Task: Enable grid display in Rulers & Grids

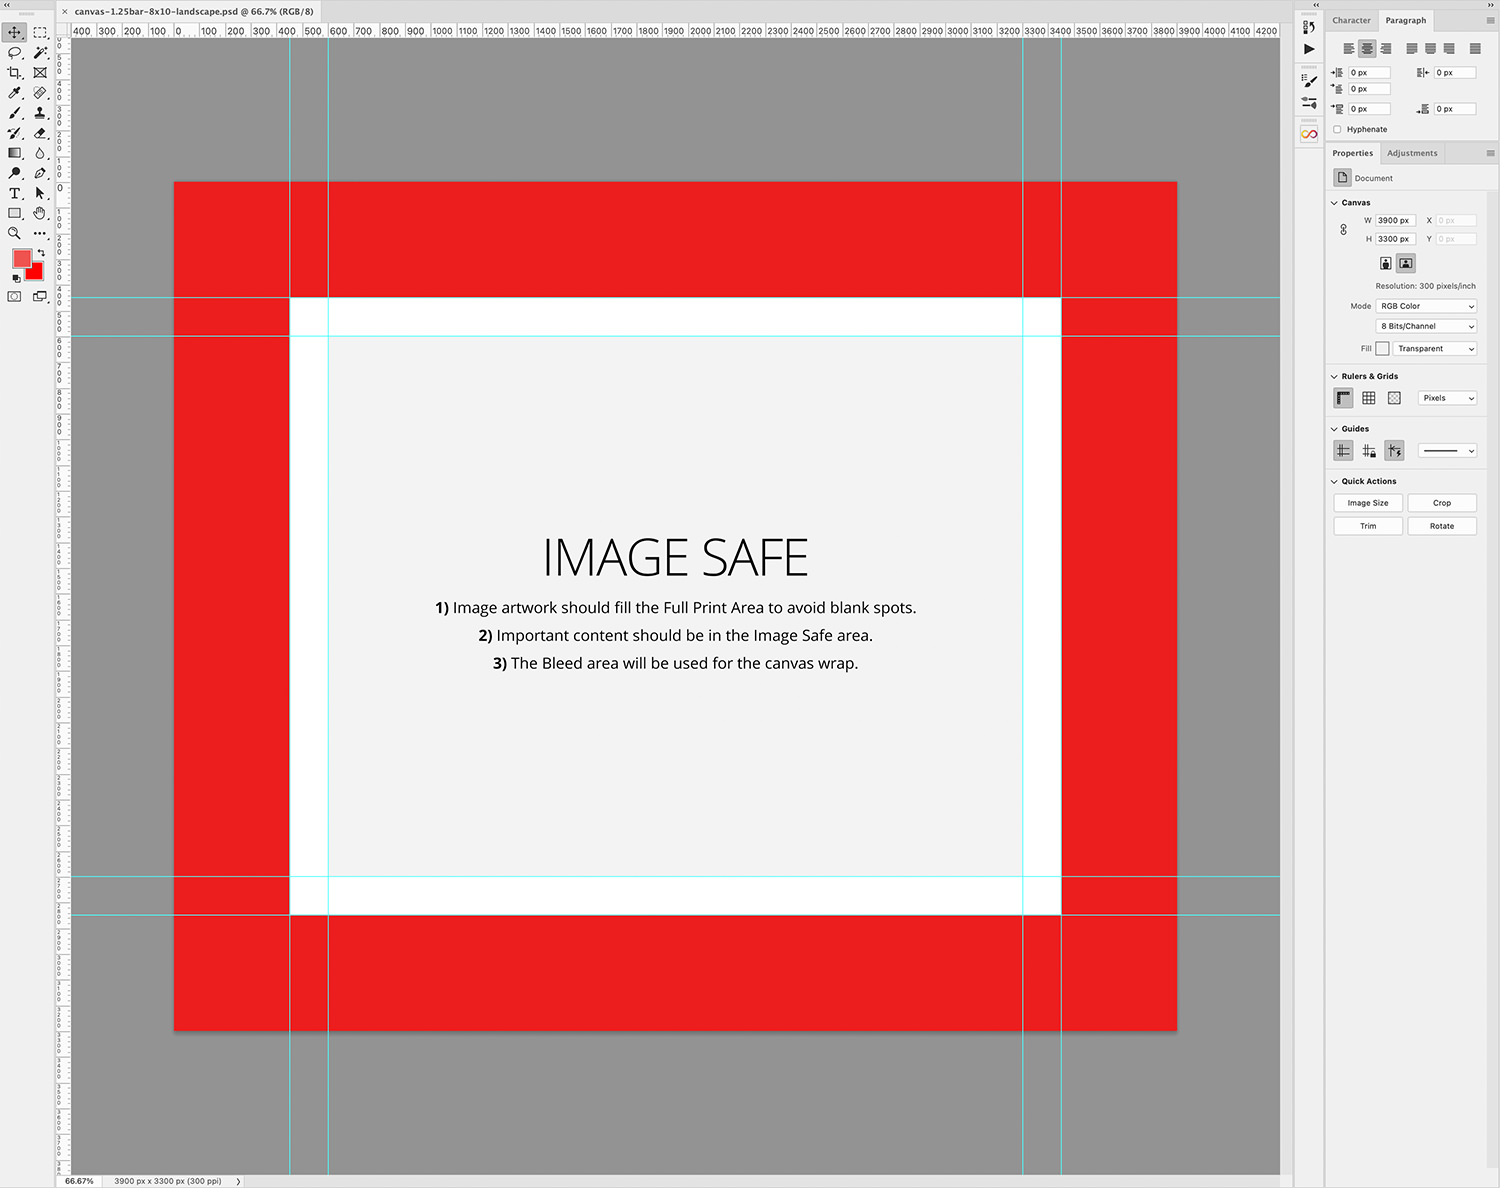Action: (1368, 397)
